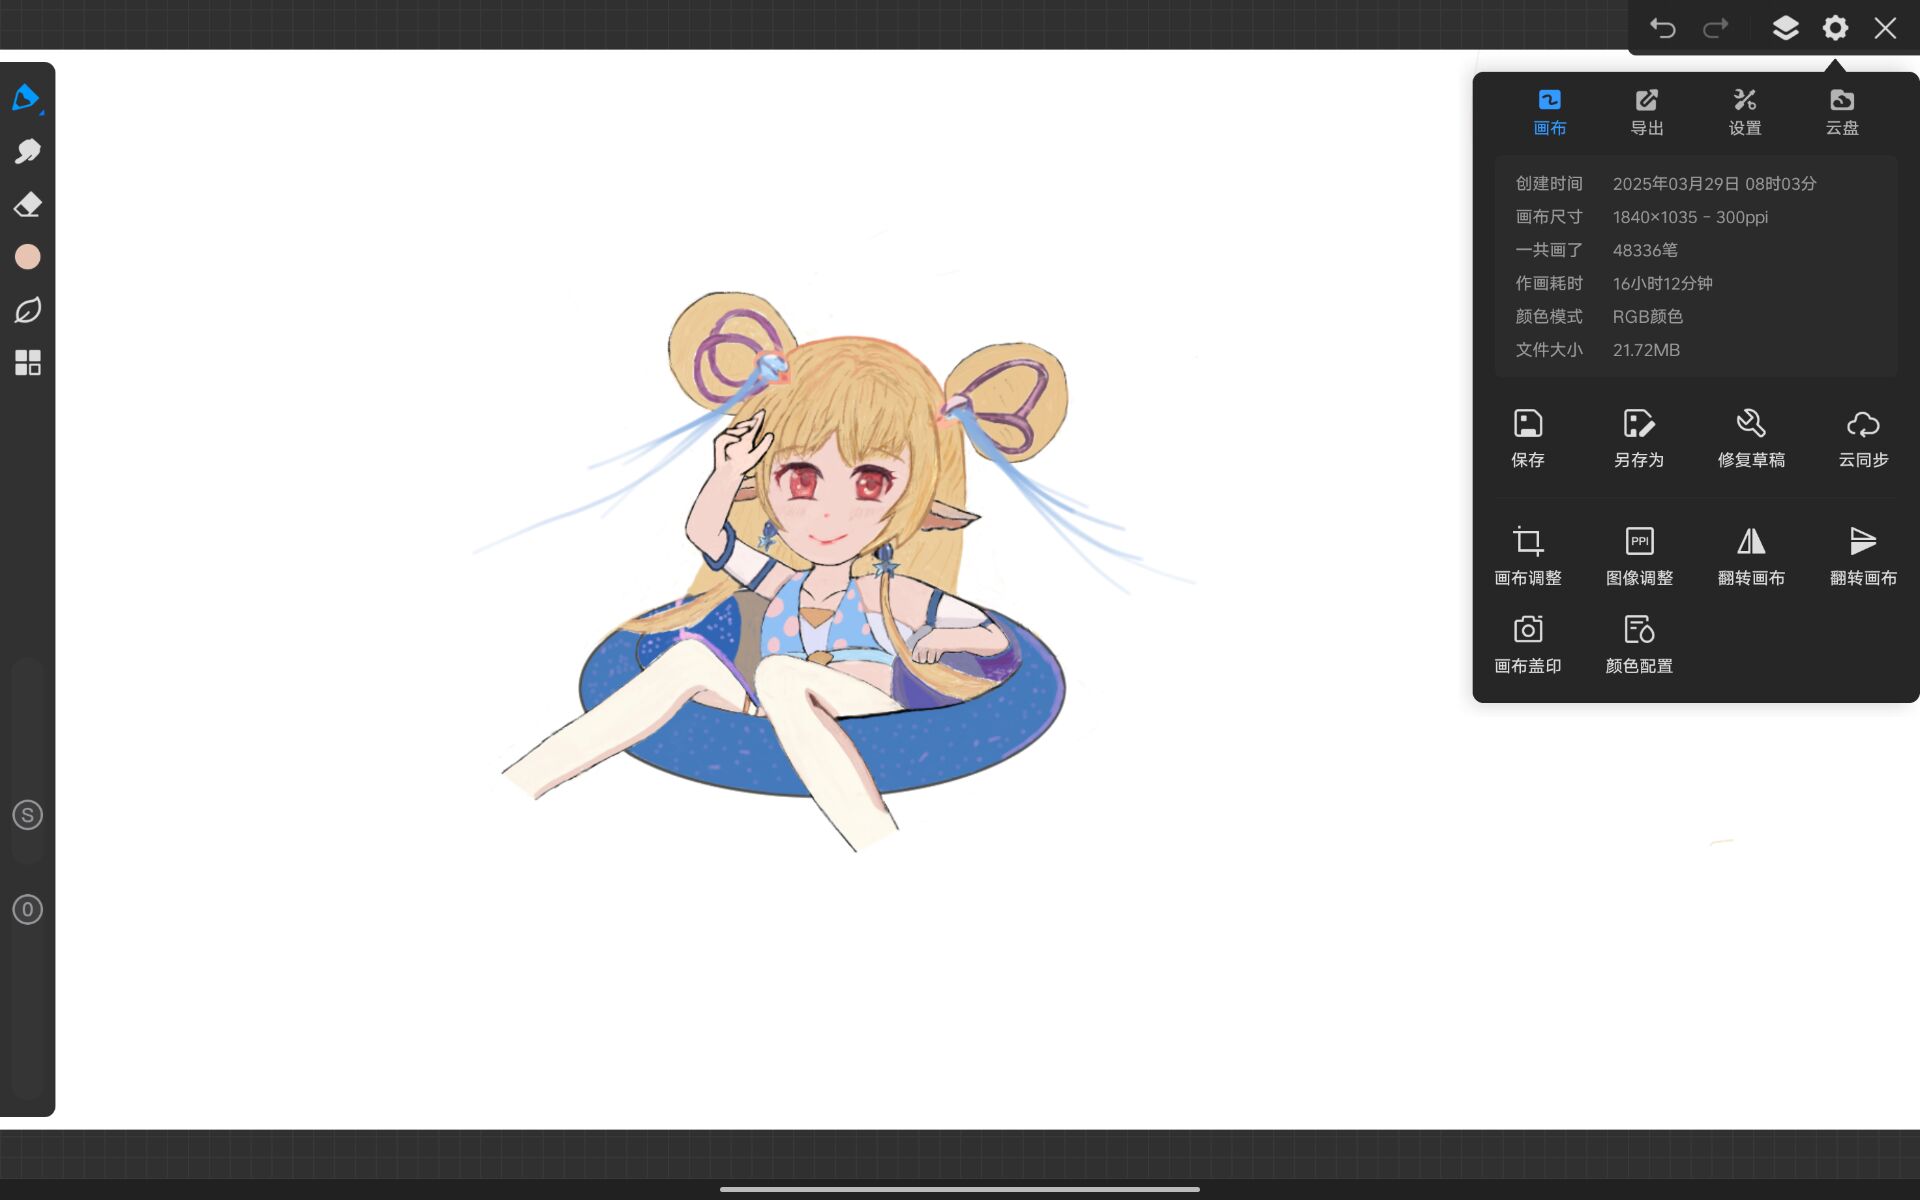Image resolution: width=1920 pixels, height=1200 pixels.
Task: Select the smudge tool
Action: 27,151
